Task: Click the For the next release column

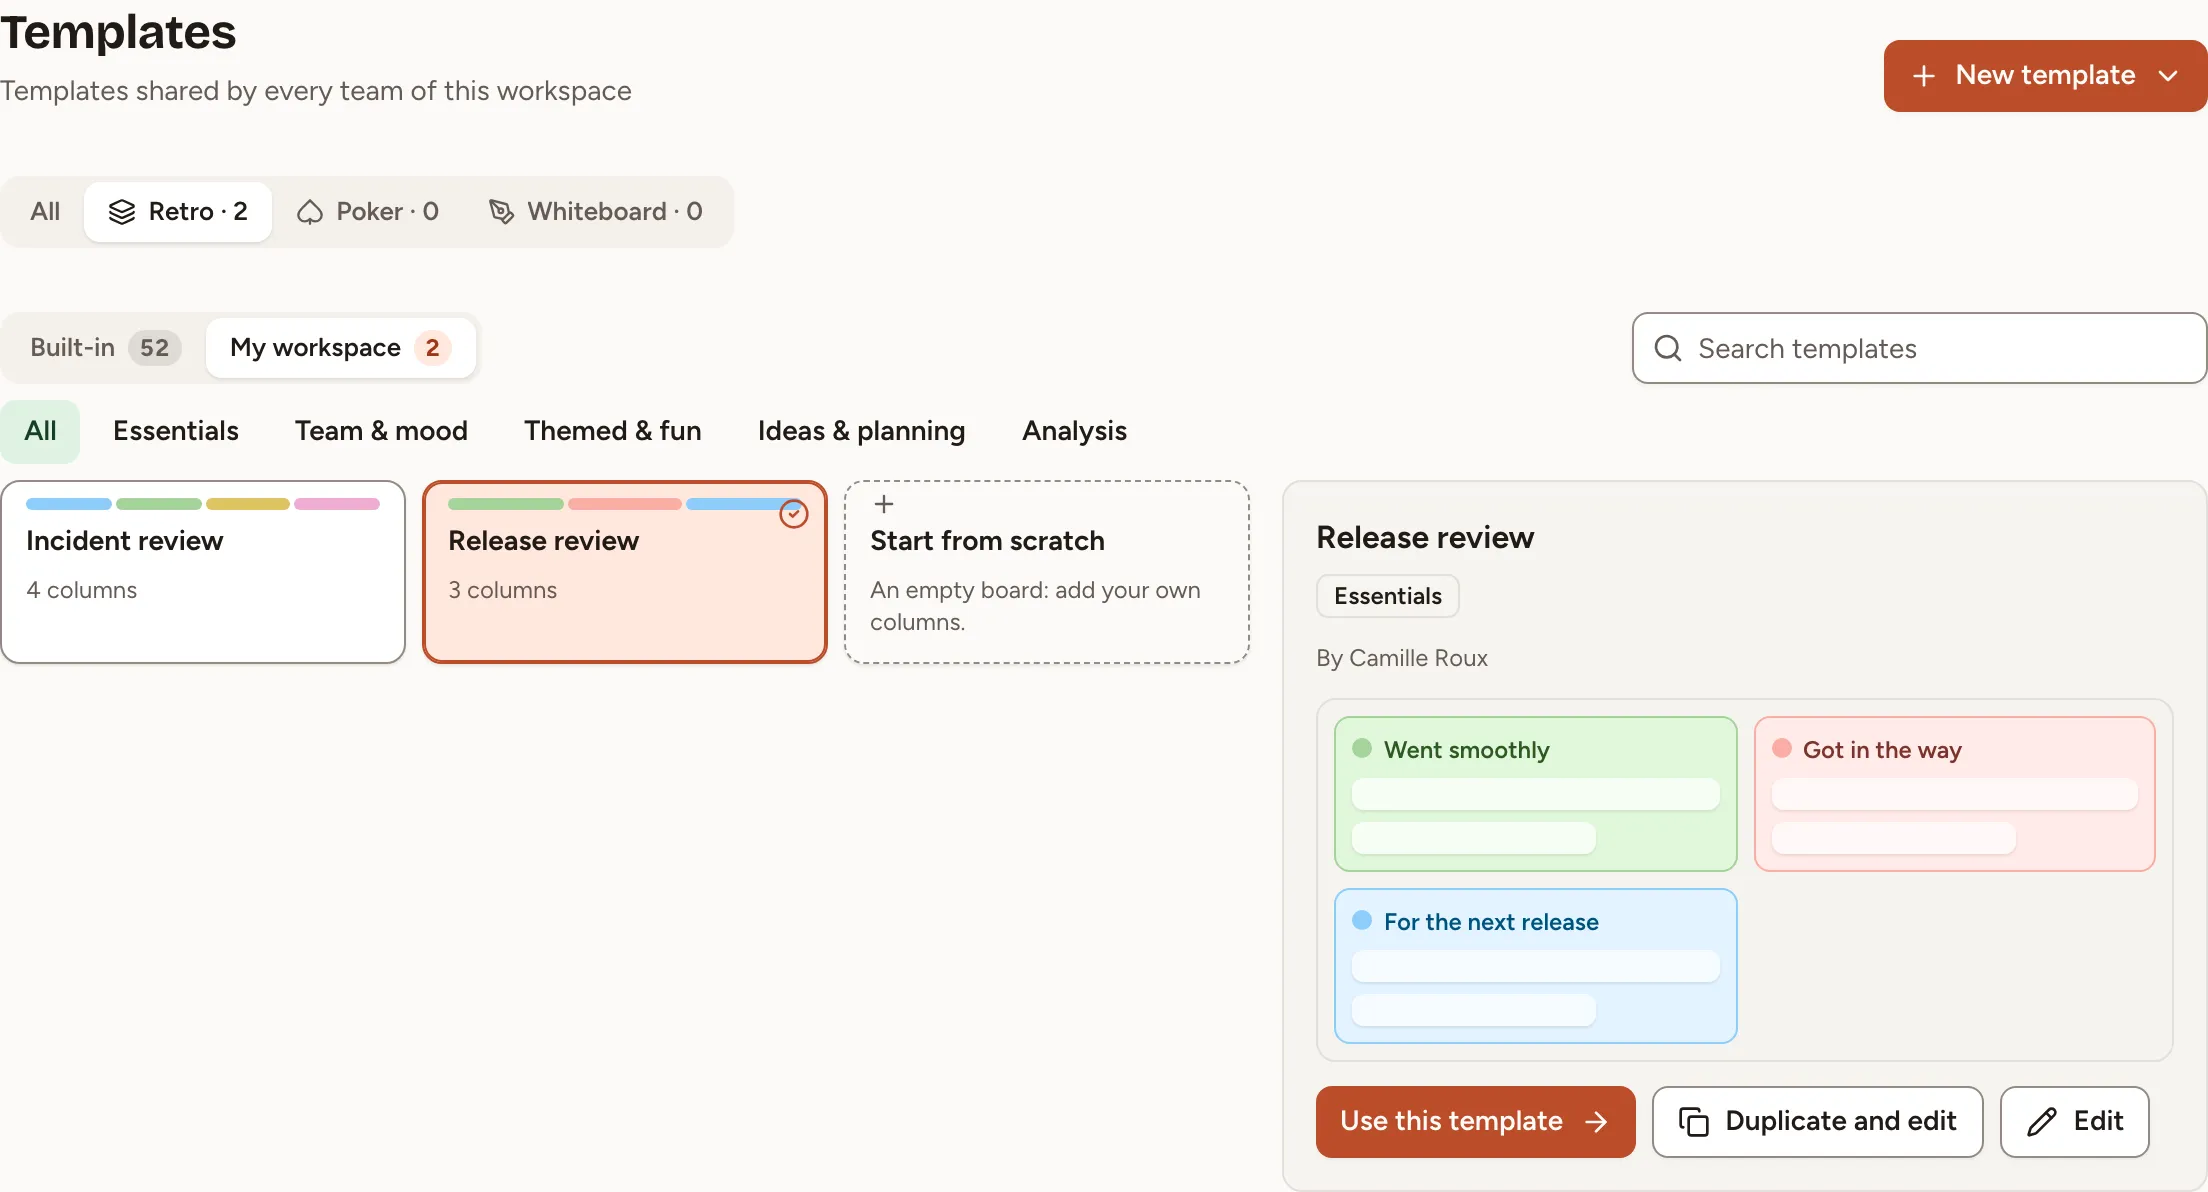Action: coord(1536,966)
